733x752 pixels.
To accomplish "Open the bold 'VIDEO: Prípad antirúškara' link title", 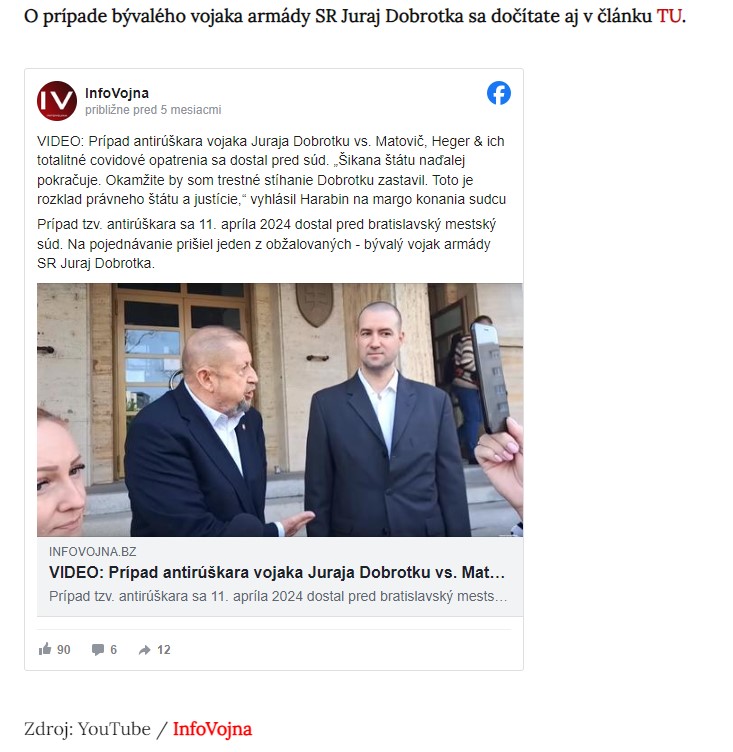I will [x=277, y=572].
